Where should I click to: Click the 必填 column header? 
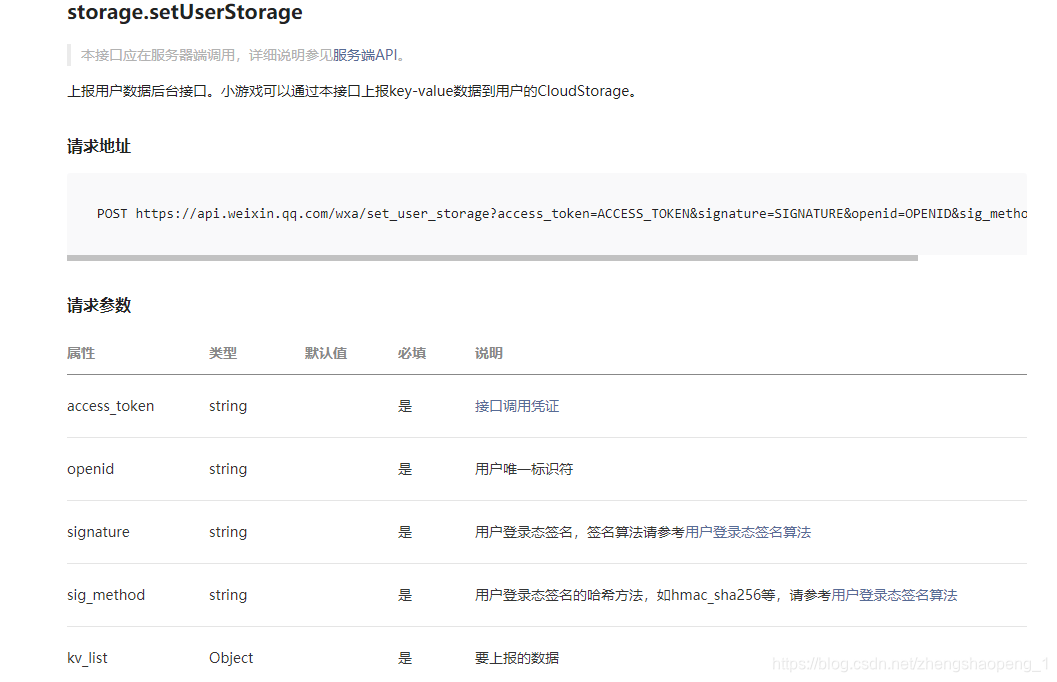click(411, 353)
